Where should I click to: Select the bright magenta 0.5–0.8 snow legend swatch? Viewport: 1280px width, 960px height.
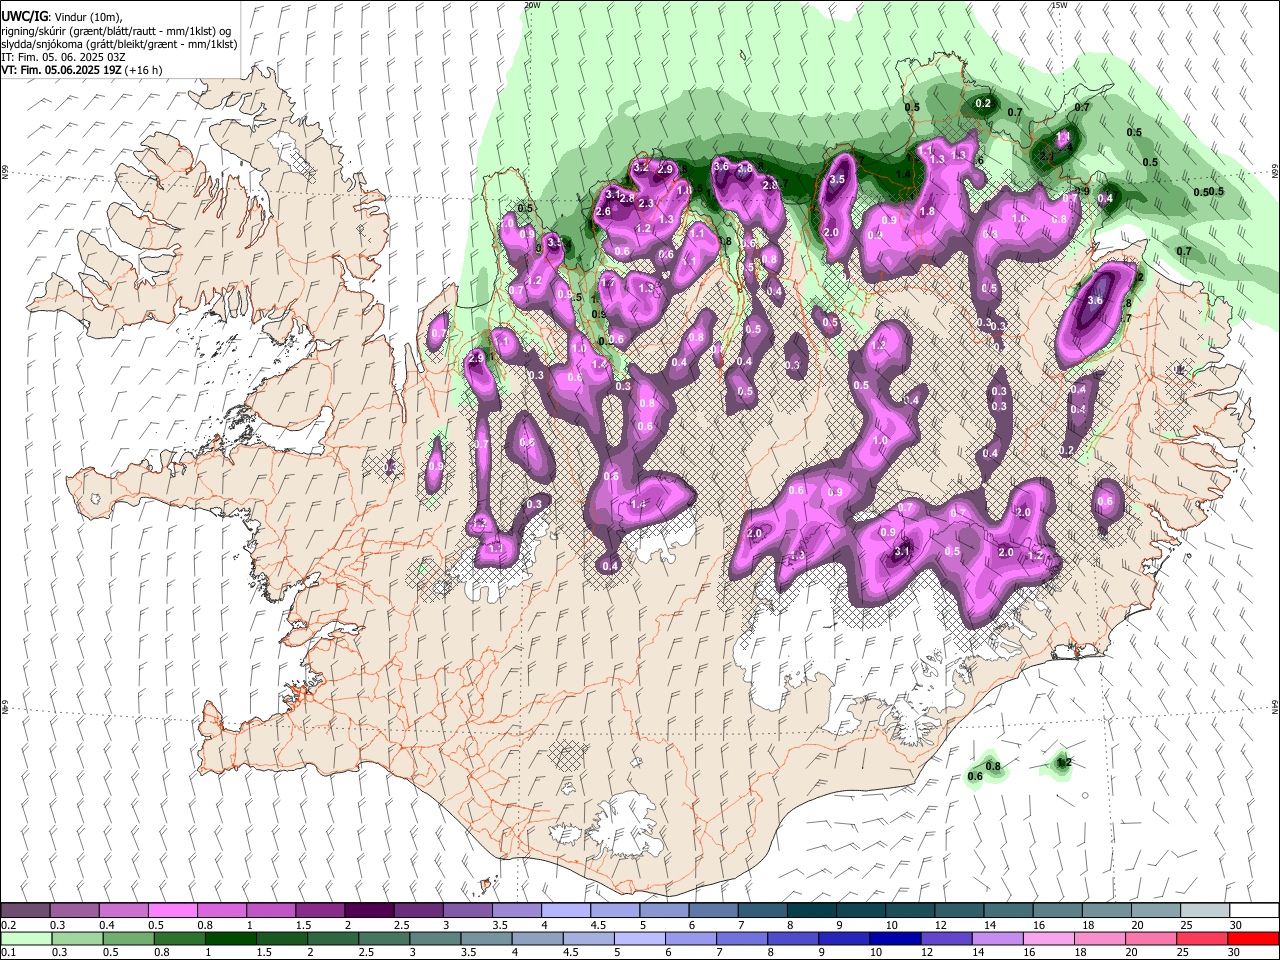[x=174, y=911]
